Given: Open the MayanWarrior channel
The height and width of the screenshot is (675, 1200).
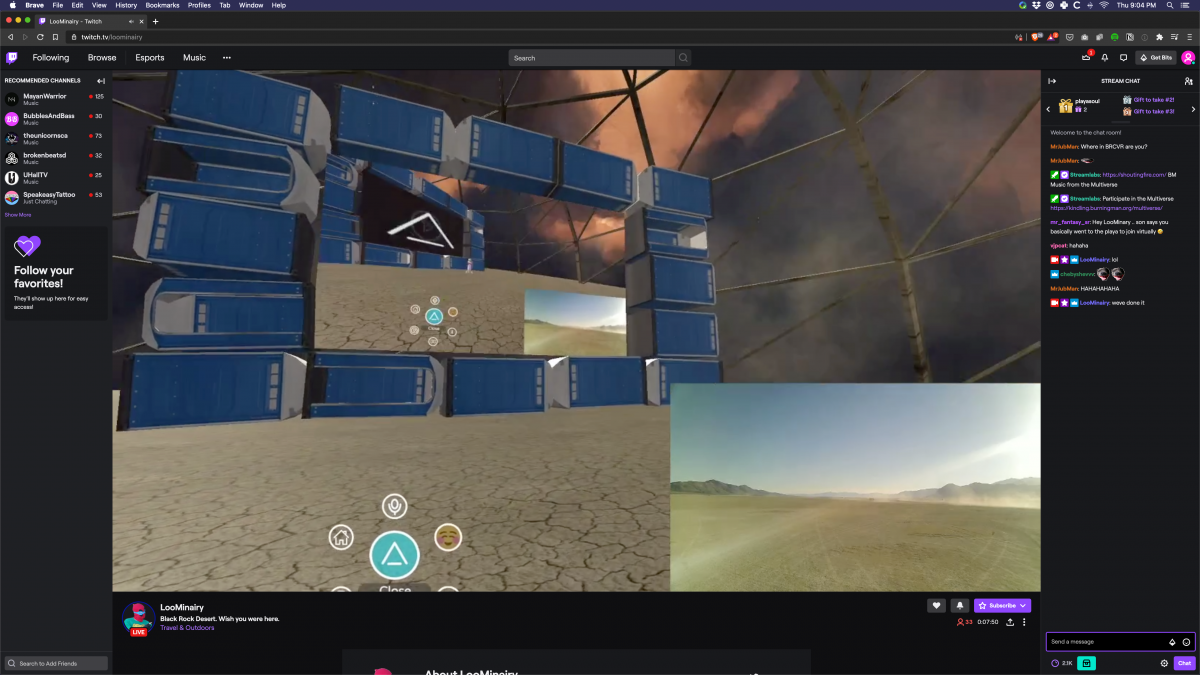Looking at the screenshot, I should tap(55, 99).
